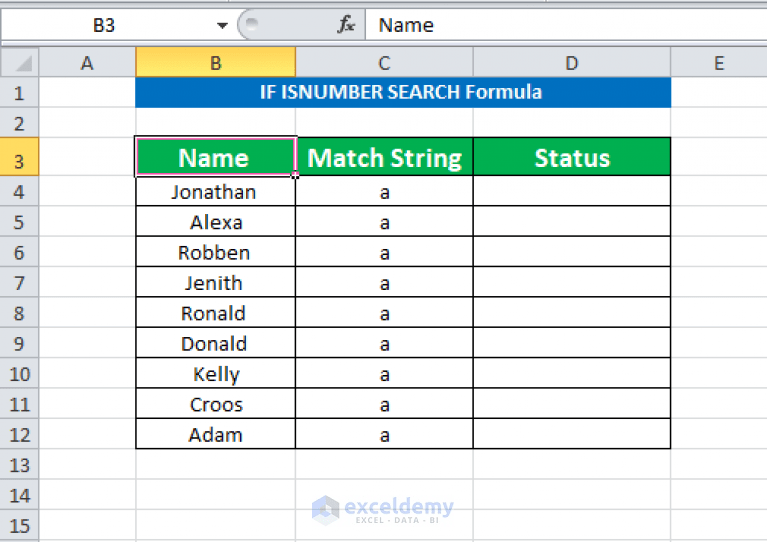Image resolution: width=767 pixels, height=542 pixels.
Task: Click the empty Status cell in Alexa's row
Action: [x=572, y=222]
